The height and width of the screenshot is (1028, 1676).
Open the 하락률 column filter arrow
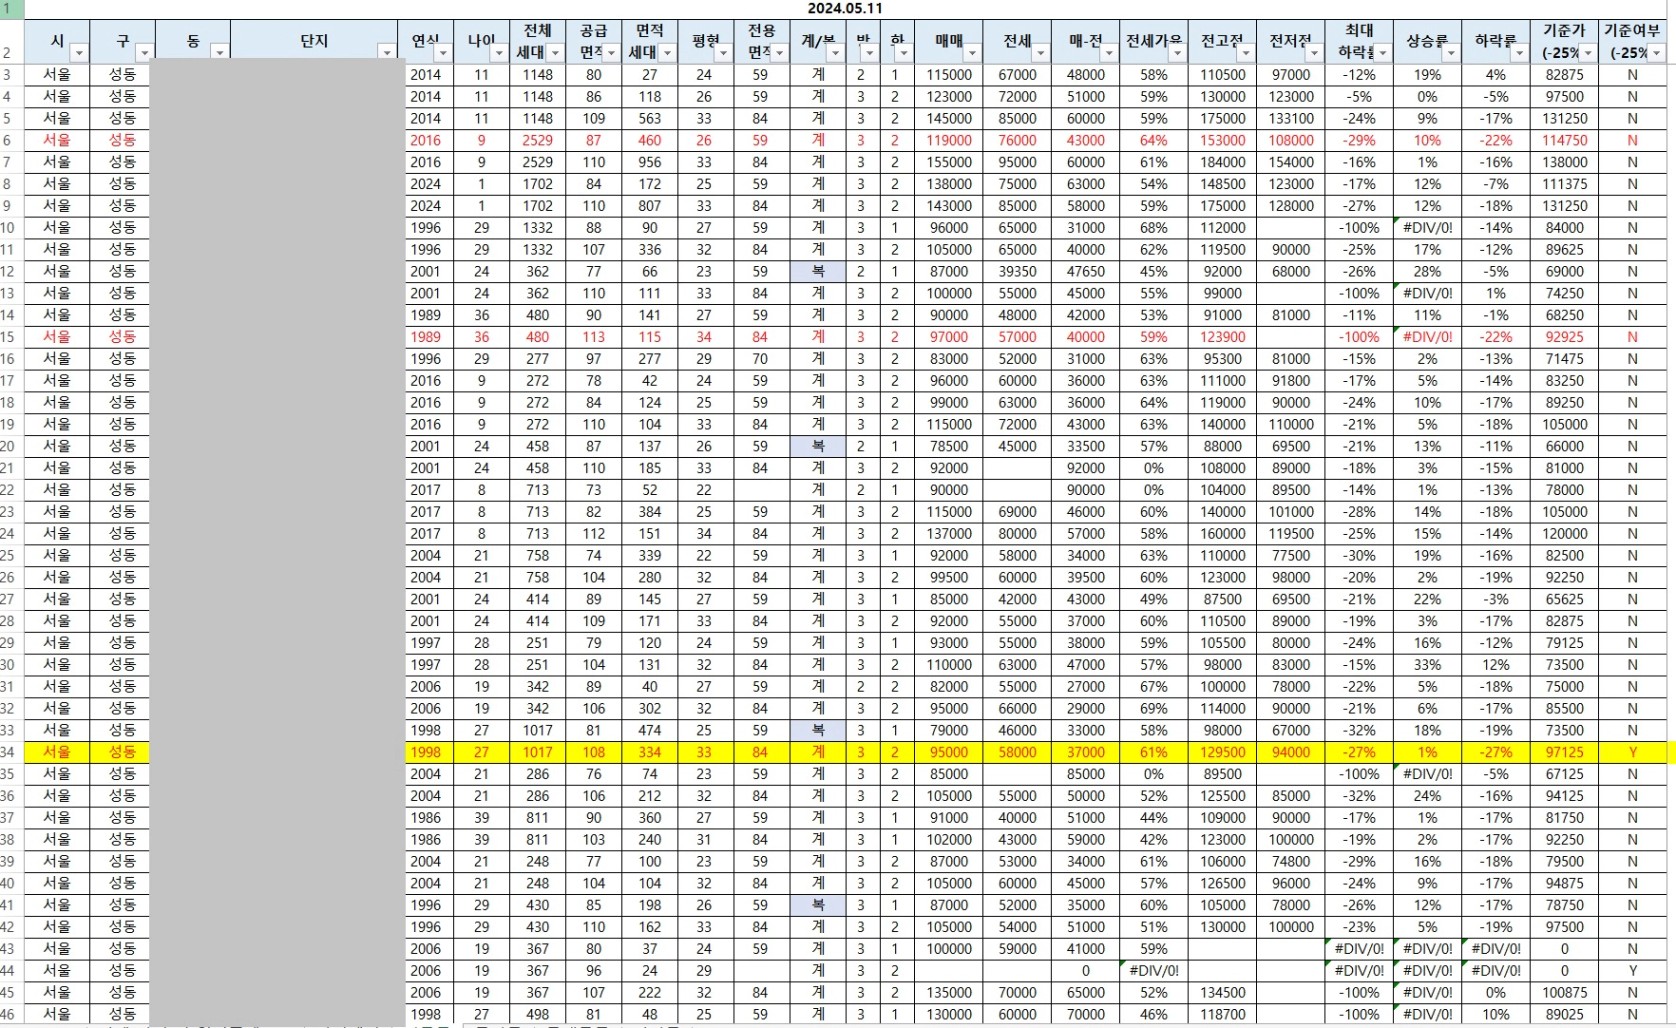[x=1519, y=52]
